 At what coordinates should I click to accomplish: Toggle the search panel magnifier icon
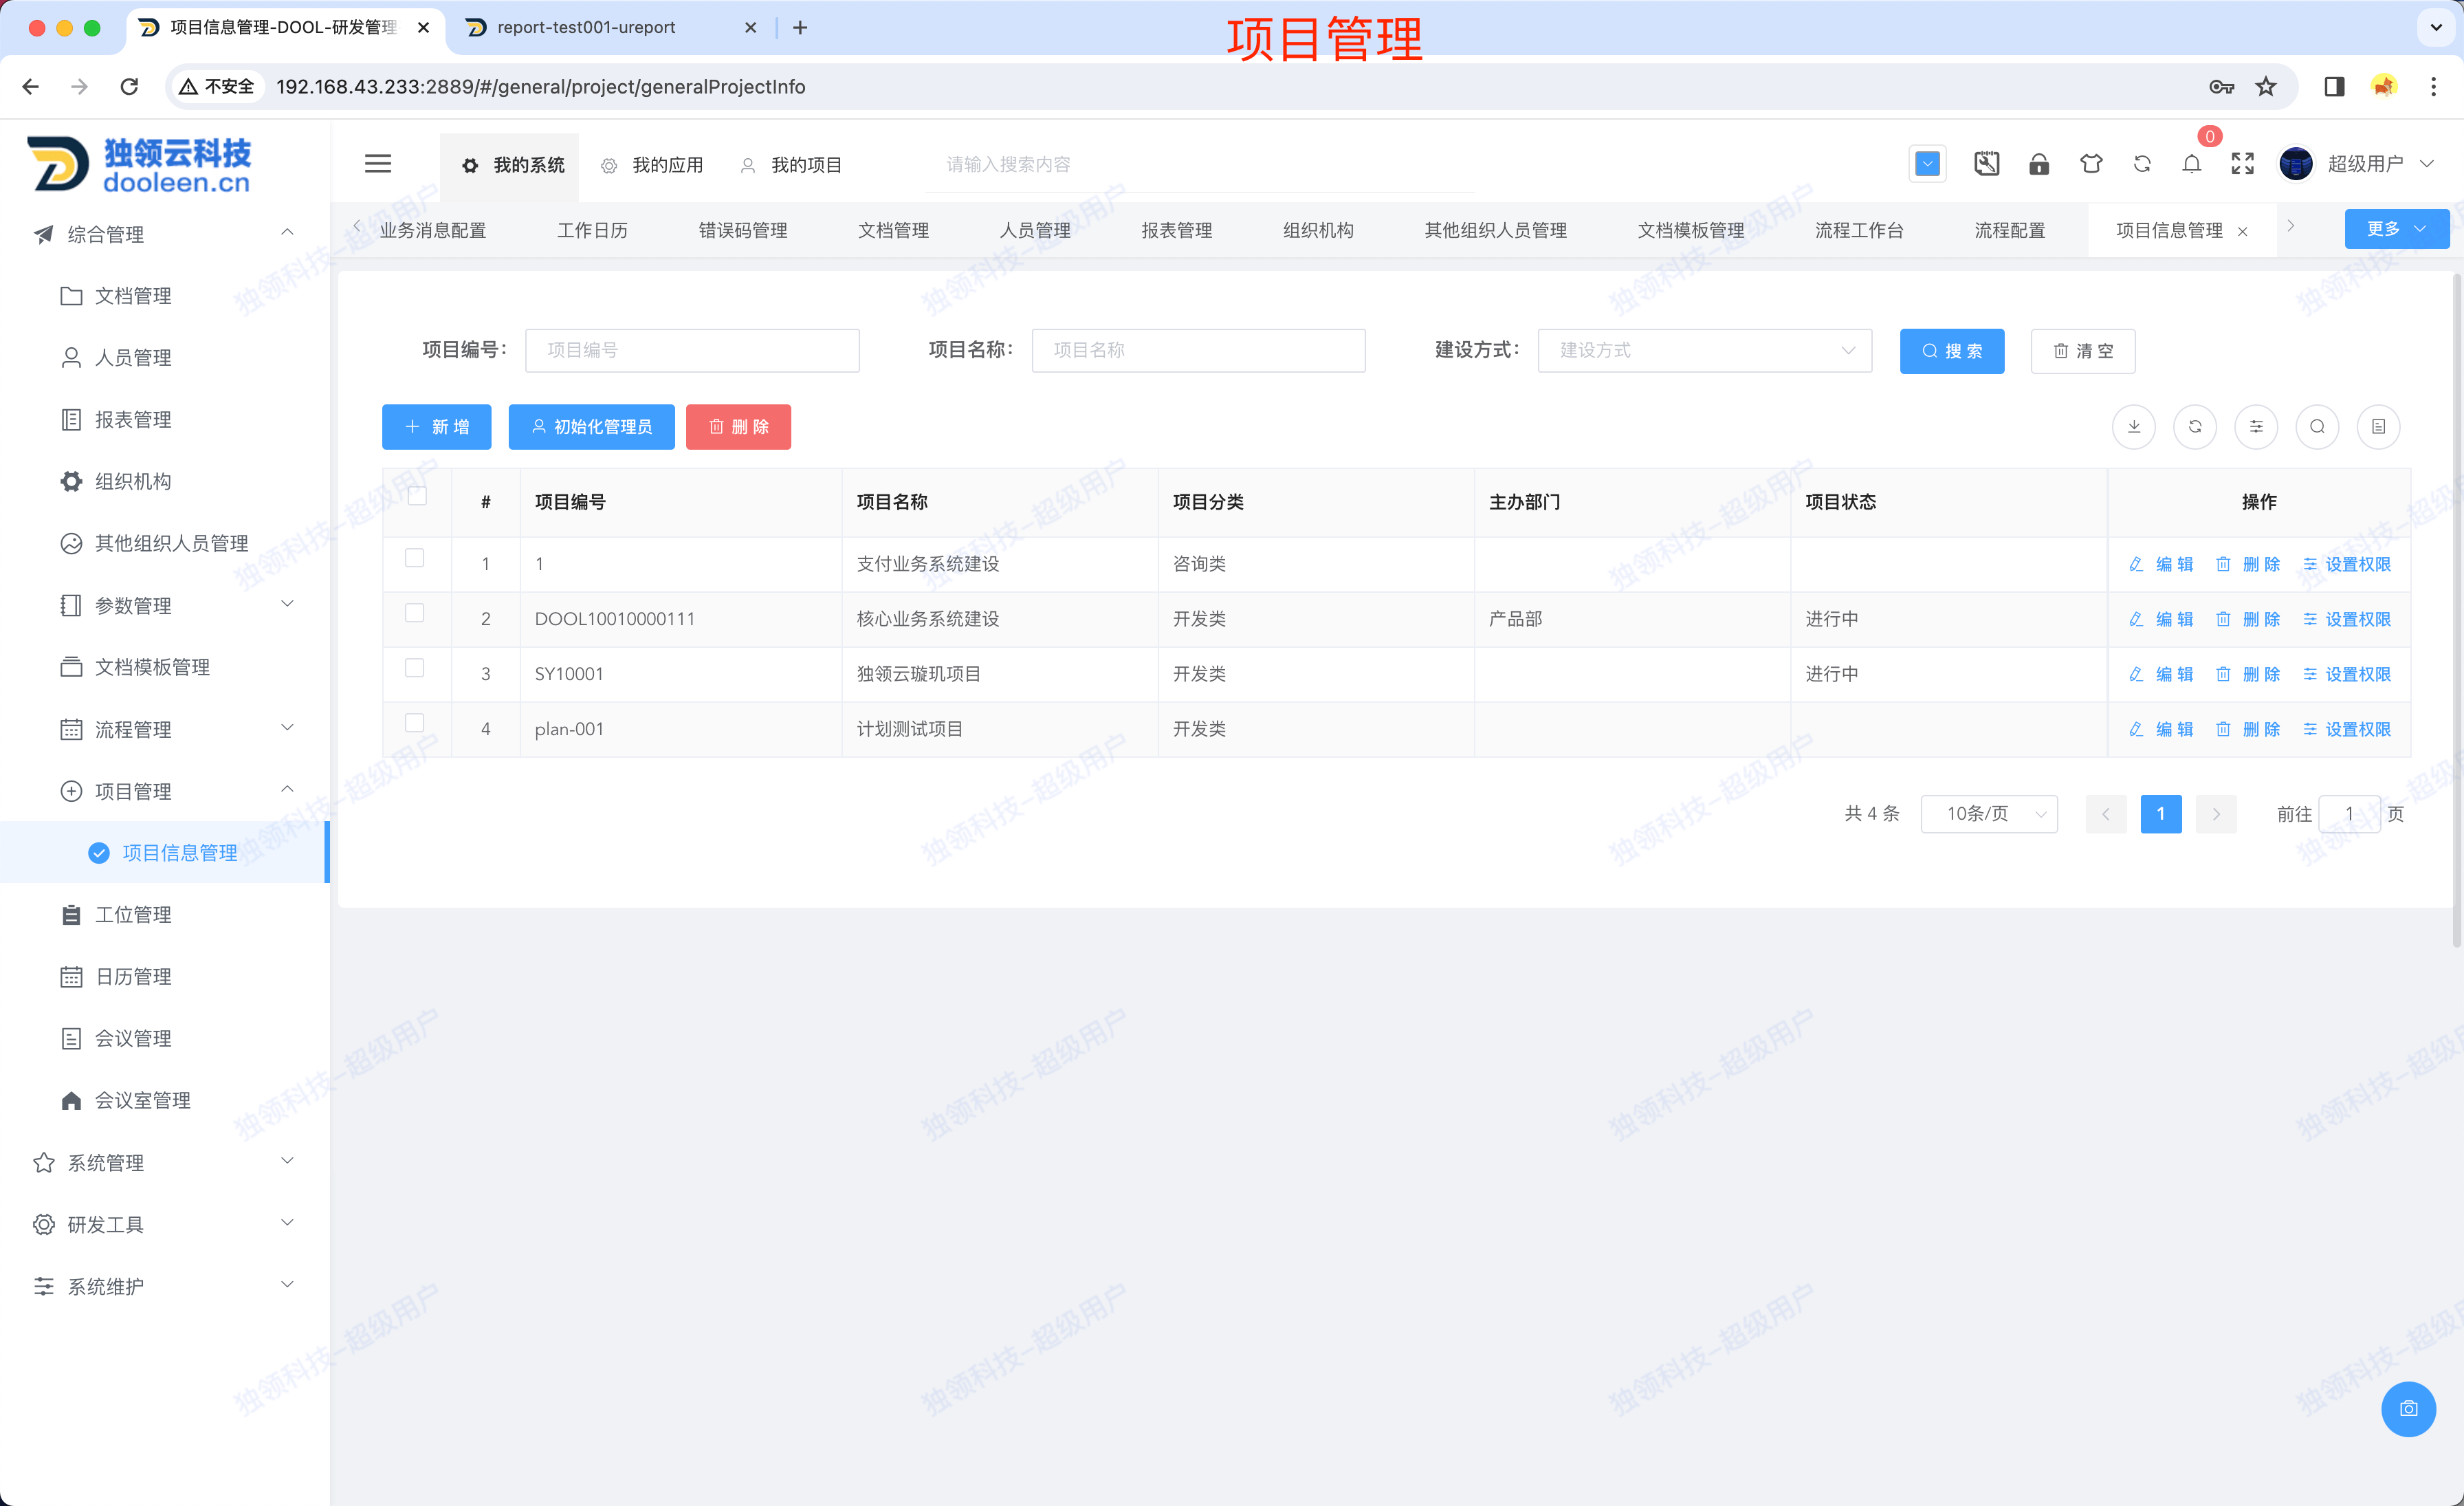2317,427
